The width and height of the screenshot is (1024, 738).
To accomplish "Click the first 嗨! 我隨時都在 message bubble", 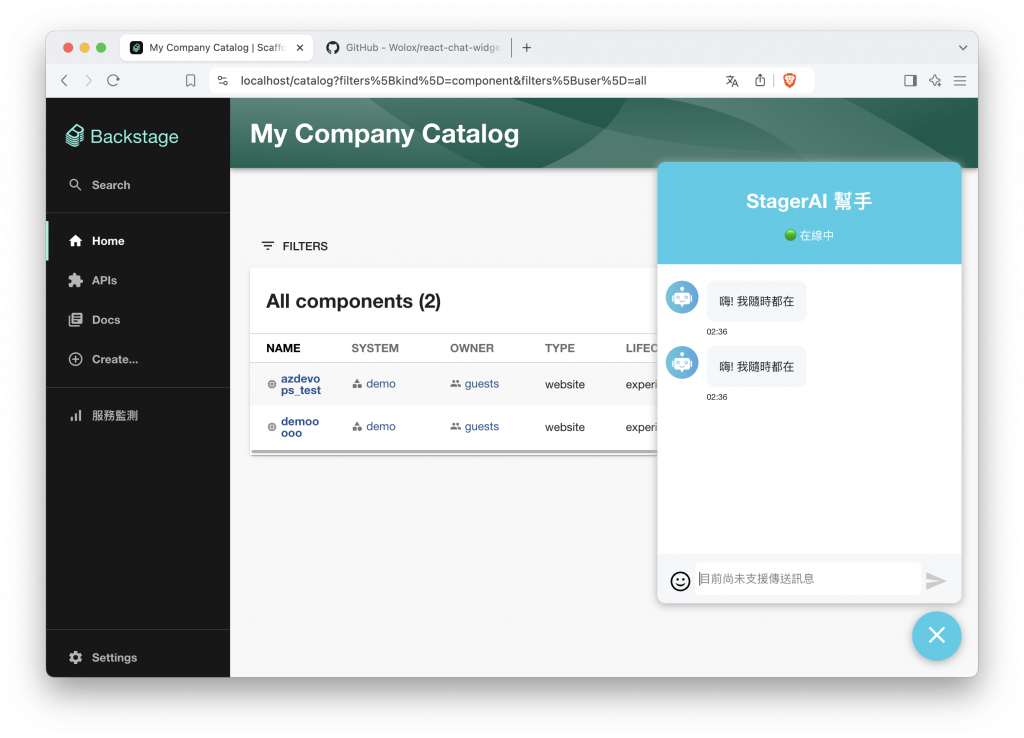I will click(756, 301).
